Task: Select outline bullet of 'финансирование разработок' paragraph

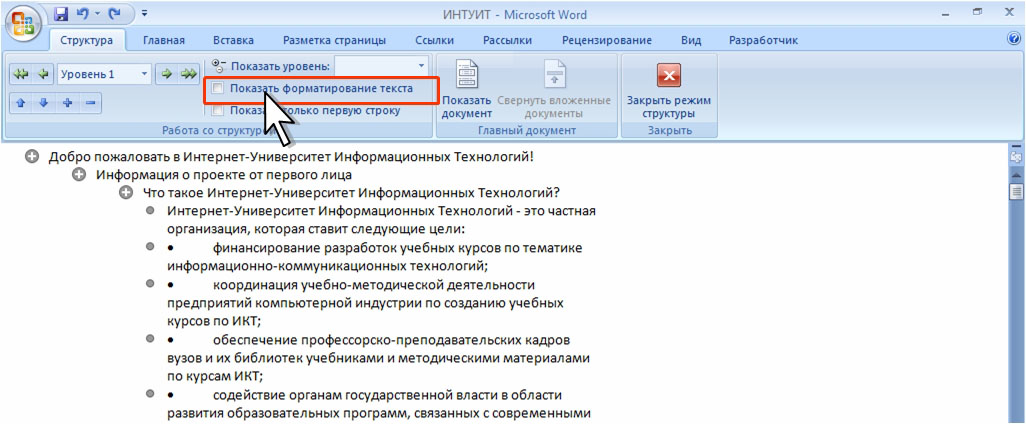Action: tap(150, 247)
